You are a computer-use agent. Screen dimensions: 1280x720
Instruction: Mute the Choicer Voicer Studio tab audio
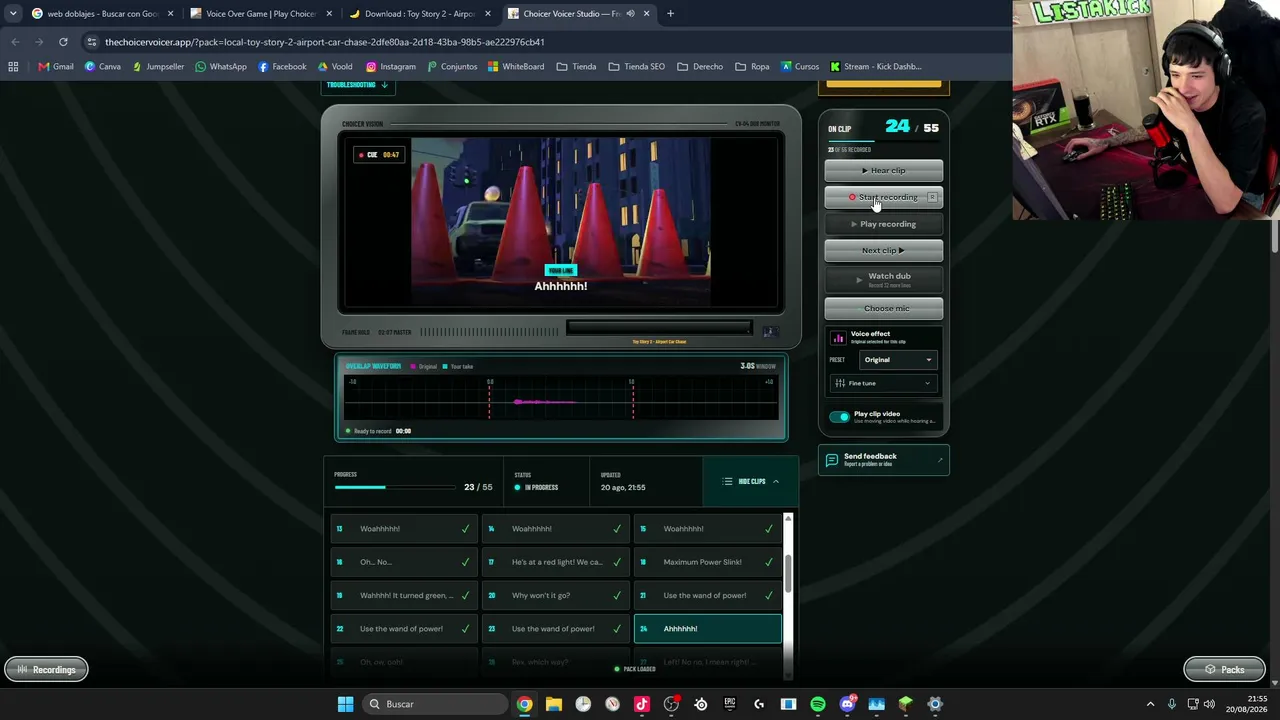click(630, 14)
